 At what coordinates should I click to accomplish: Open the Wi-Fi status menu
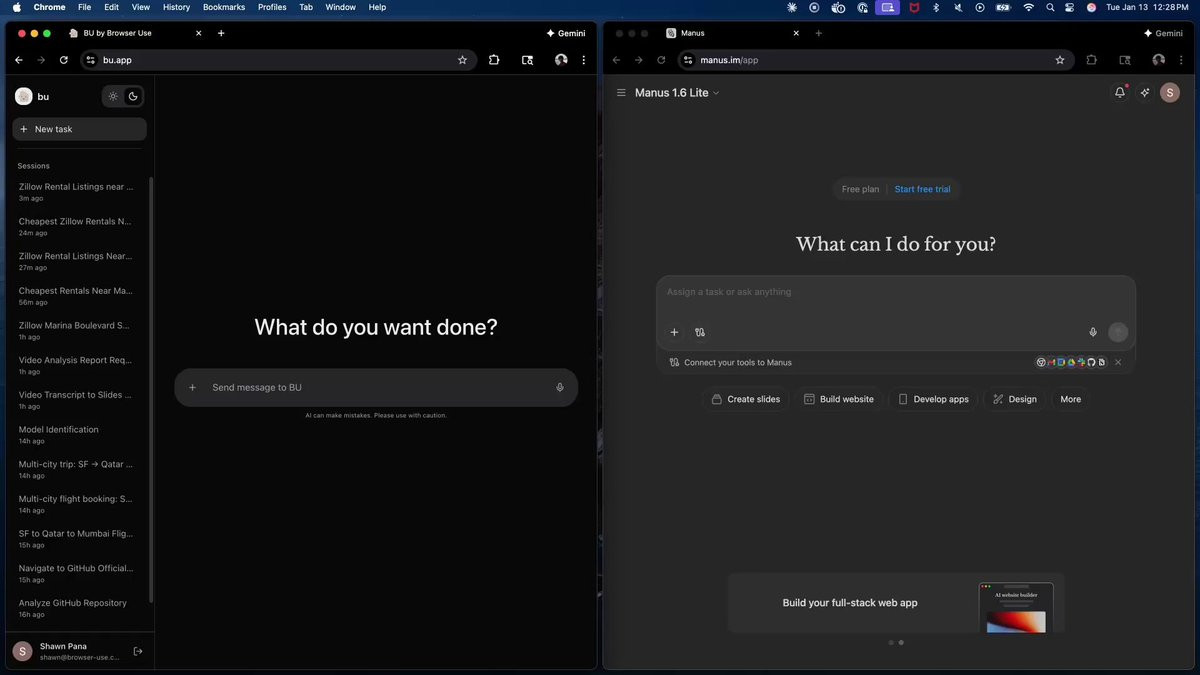pos(1028,7)
